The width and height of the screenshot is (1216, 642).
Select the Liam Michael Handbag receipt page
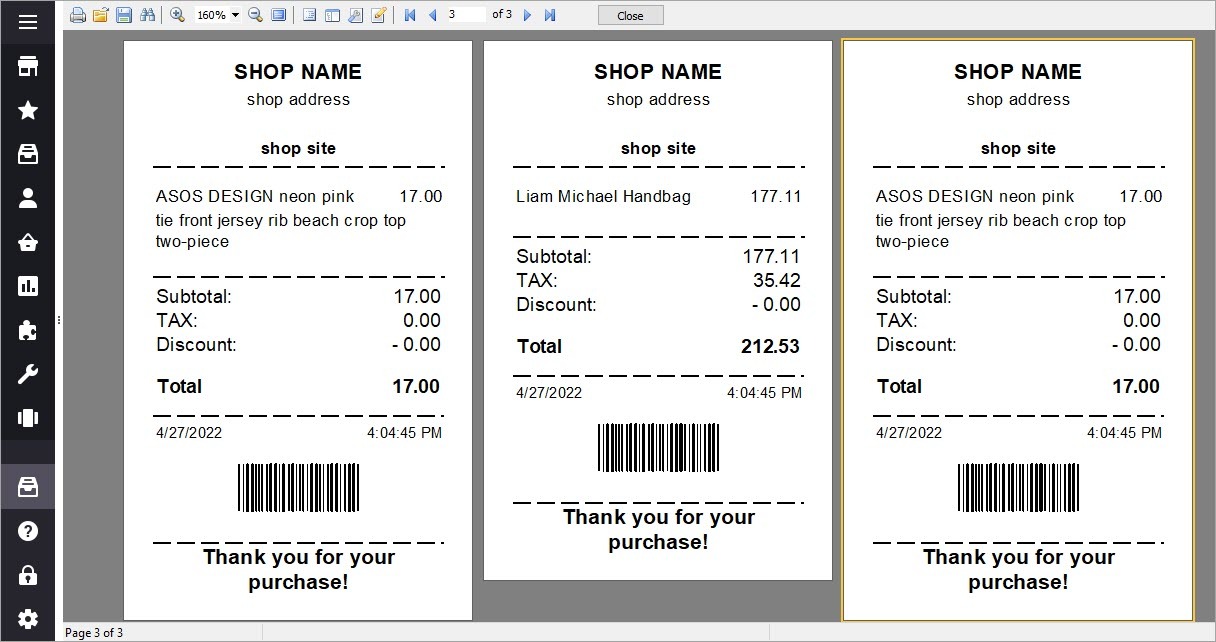(x=658, y=310)
